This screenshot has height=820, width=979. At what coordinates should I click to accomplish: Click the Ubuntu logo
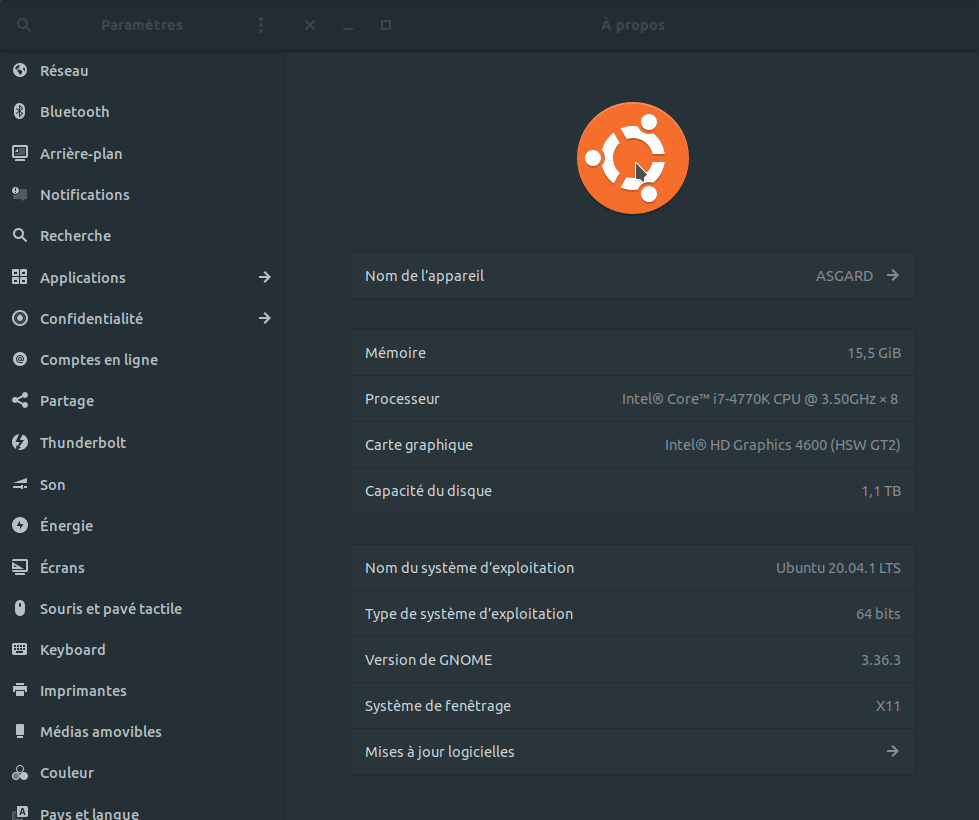click(632, 158)
